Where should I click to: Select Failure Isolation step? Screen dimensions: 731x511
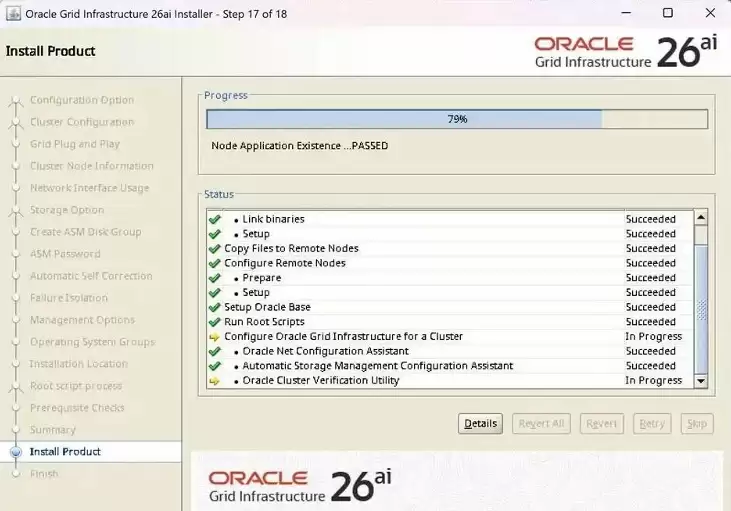click(69, 297)
